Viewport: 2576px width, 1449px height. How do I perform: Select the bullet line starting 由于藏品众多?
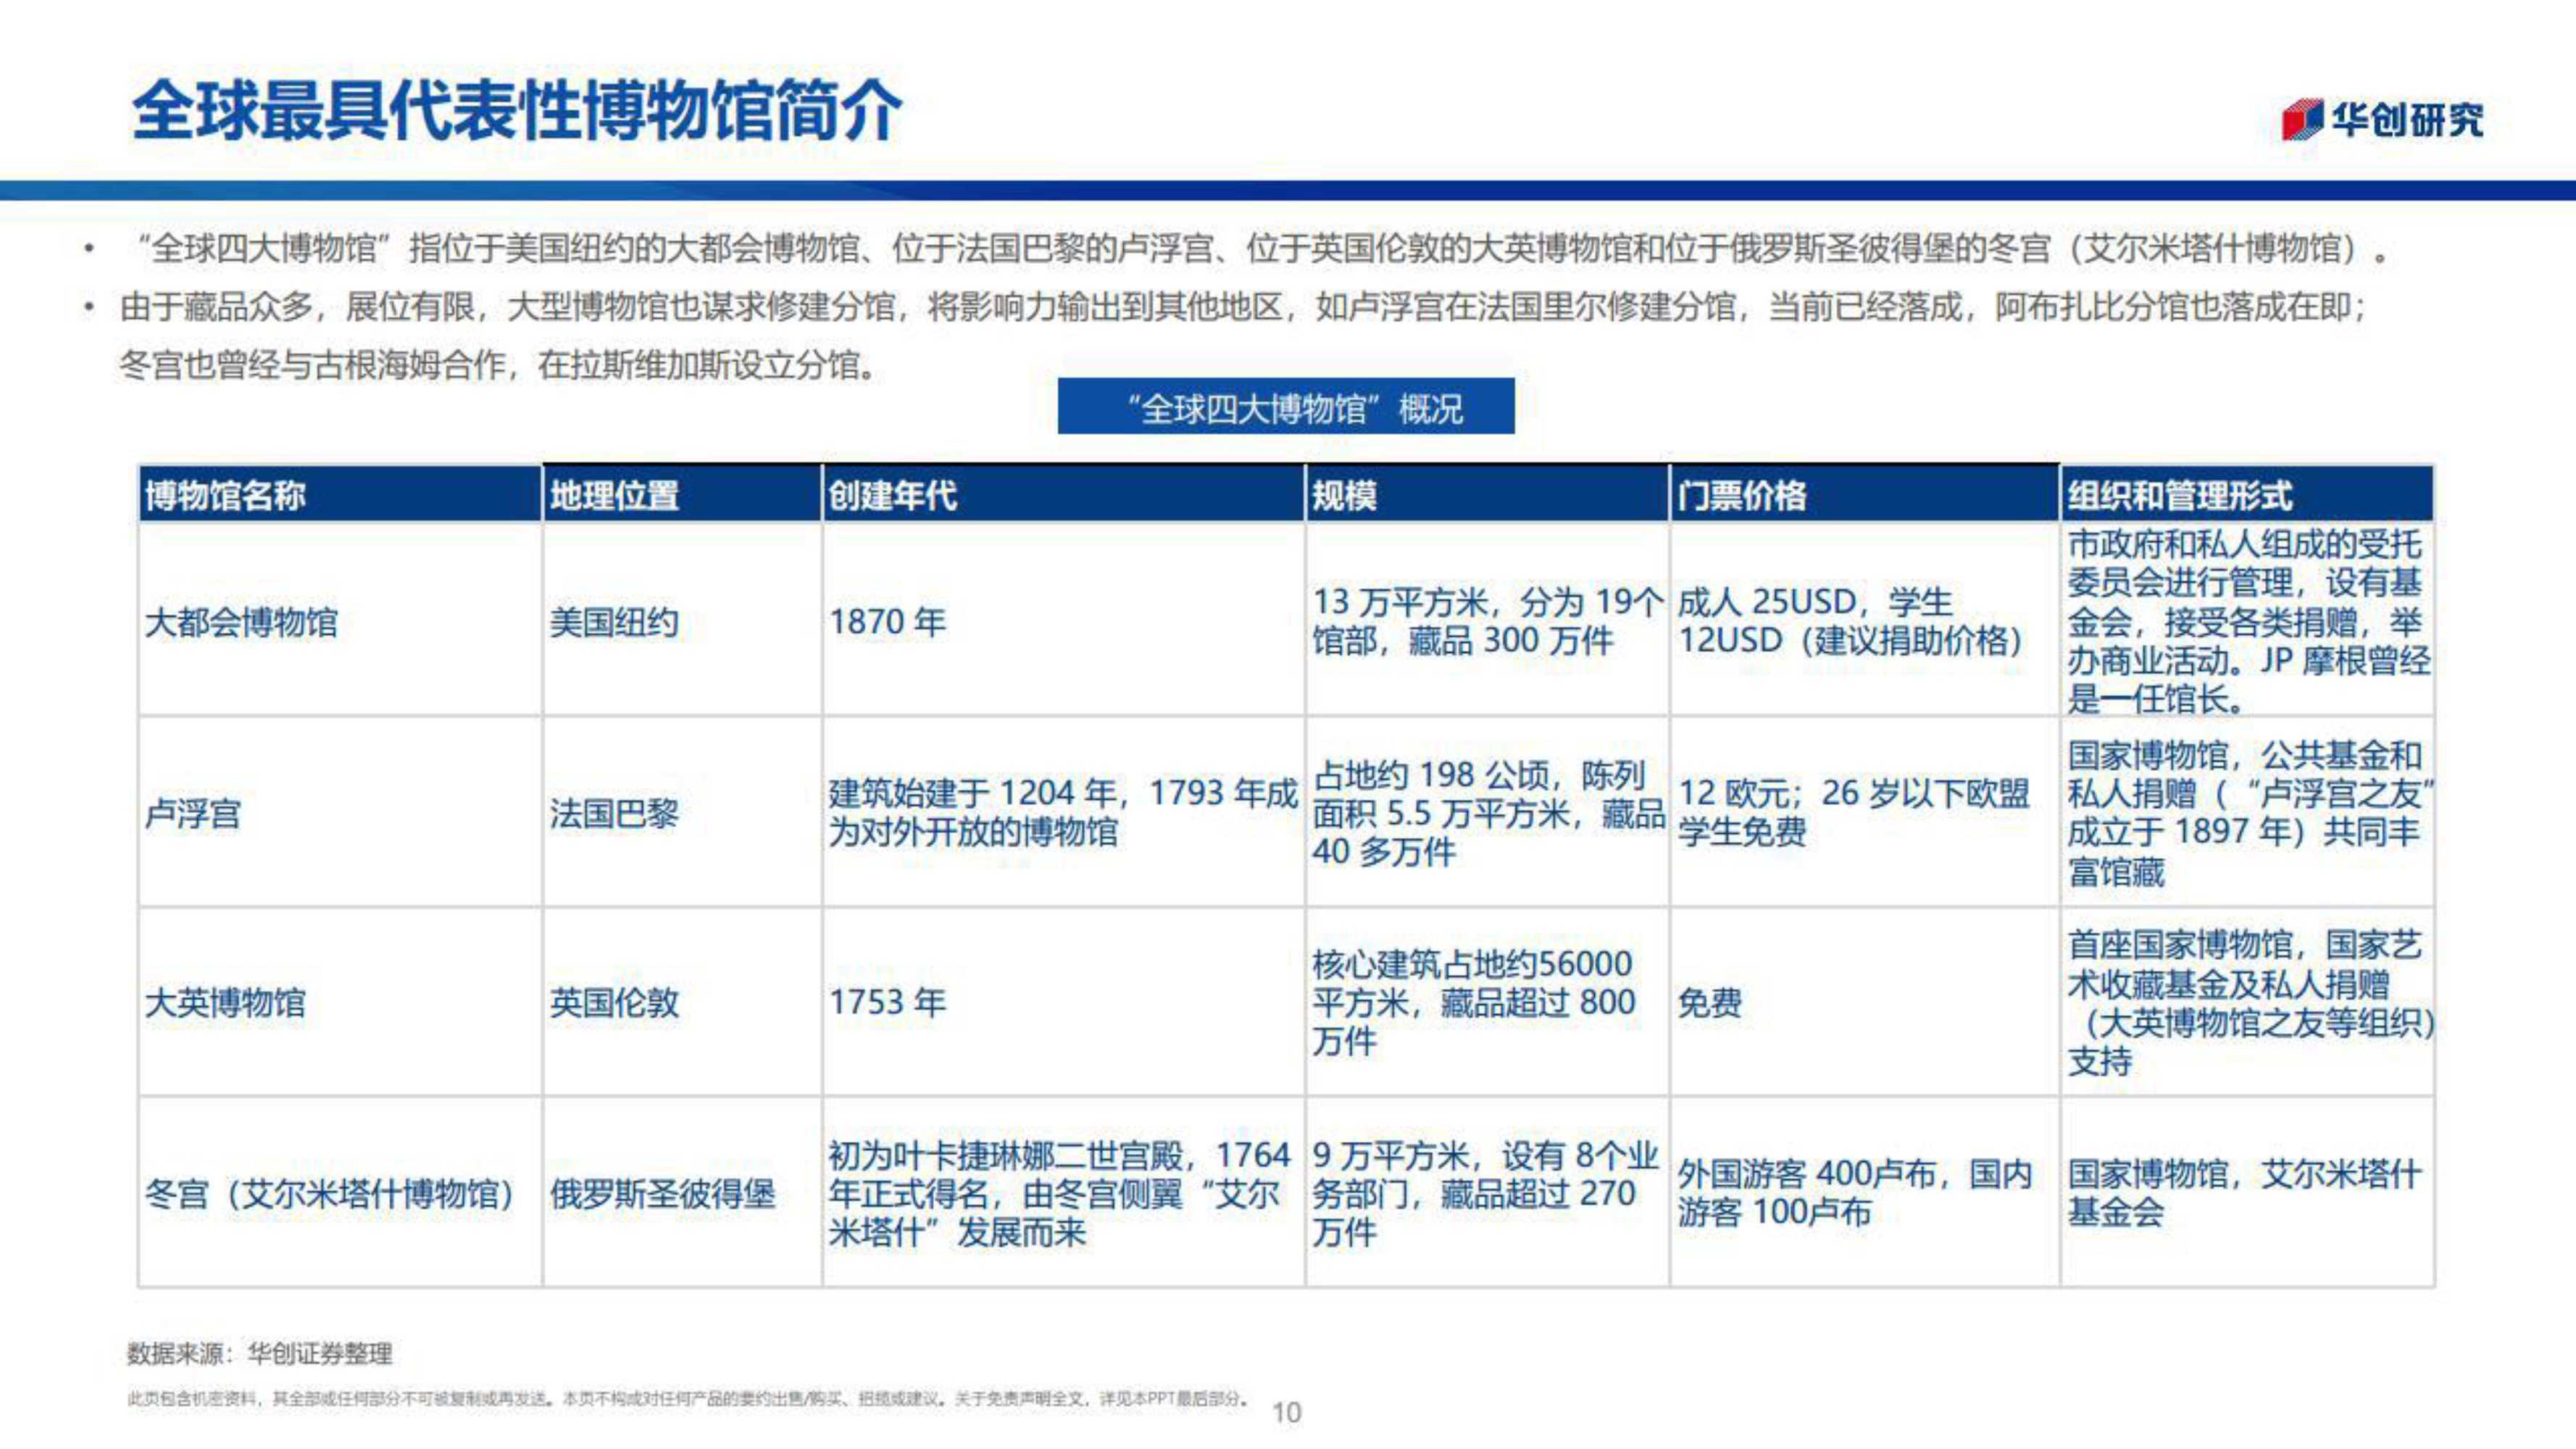click(1242, 306)
